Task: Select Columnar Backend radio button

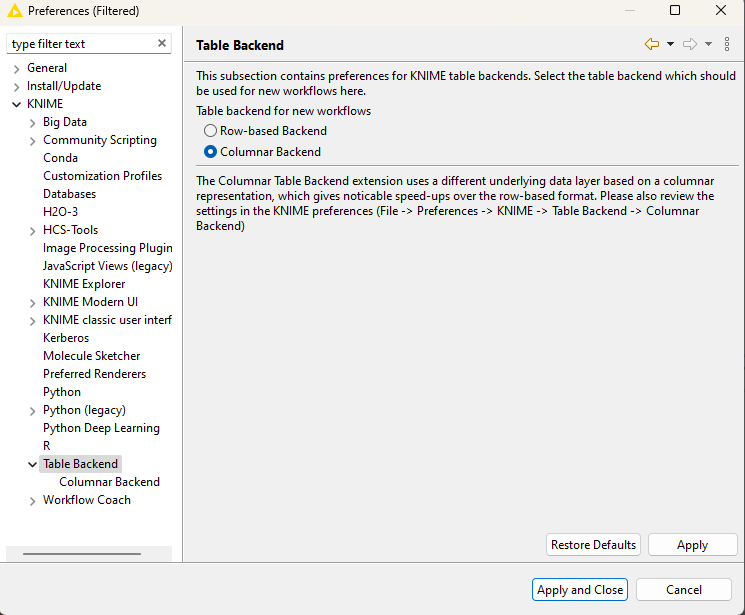Action: point(210,152)
